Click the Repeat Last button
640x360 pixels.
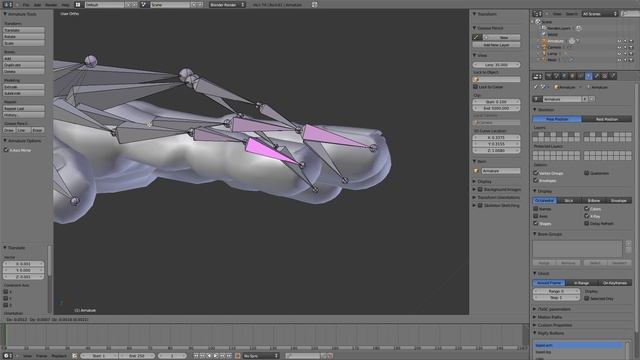(24, 108)
